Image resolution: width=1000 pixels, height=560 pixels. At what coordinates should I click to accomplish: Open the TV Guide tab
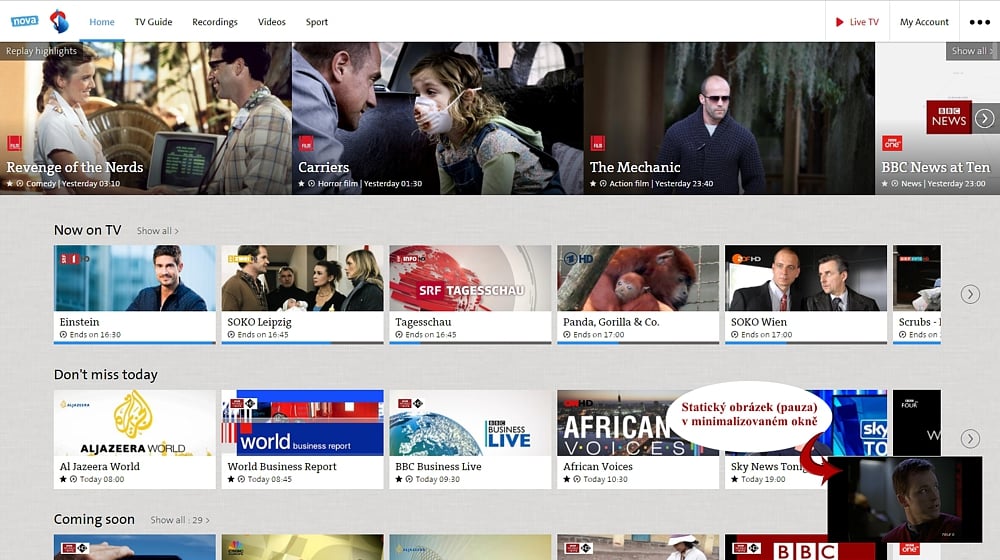(153, 22)
